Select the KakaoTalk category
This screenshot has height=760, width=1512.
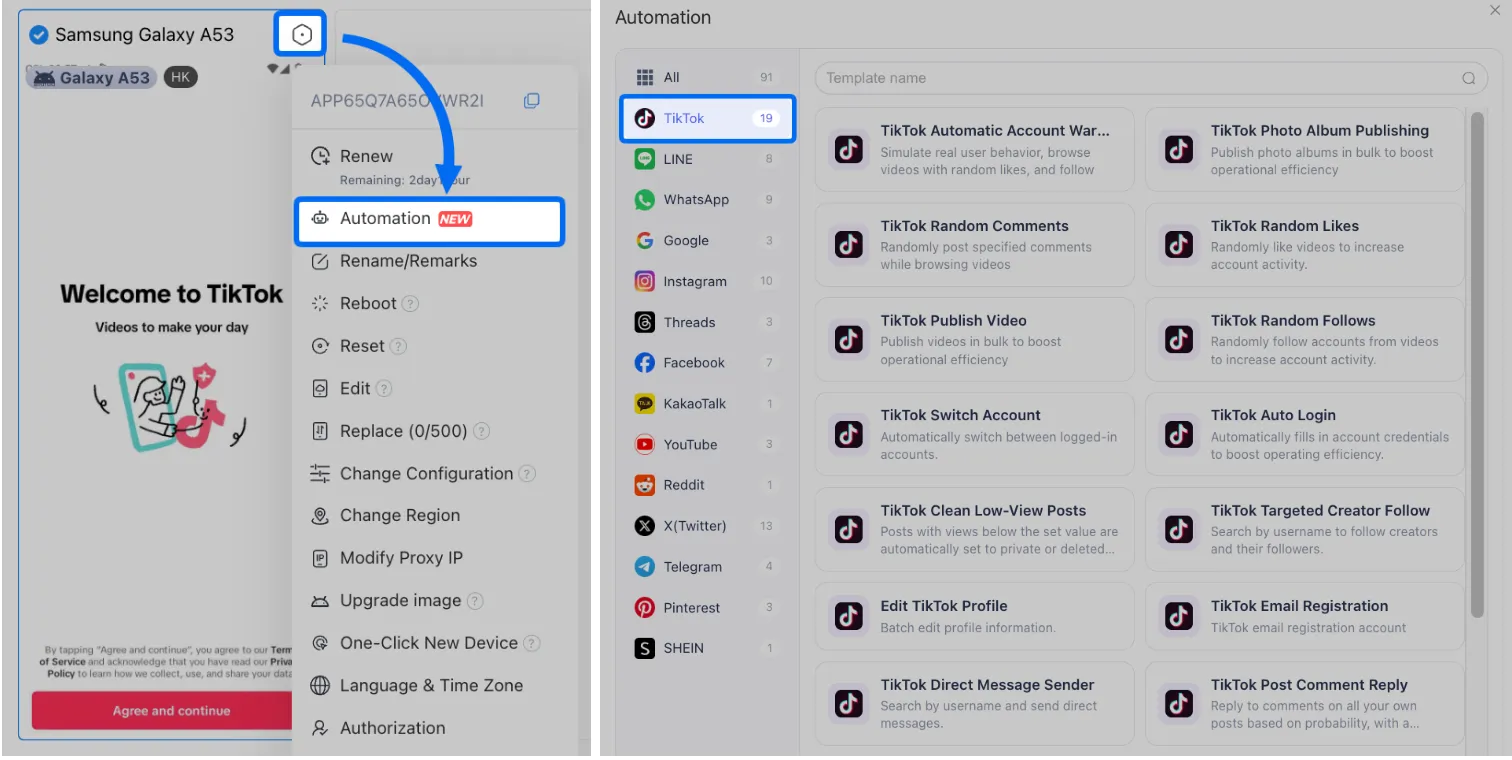706,403
